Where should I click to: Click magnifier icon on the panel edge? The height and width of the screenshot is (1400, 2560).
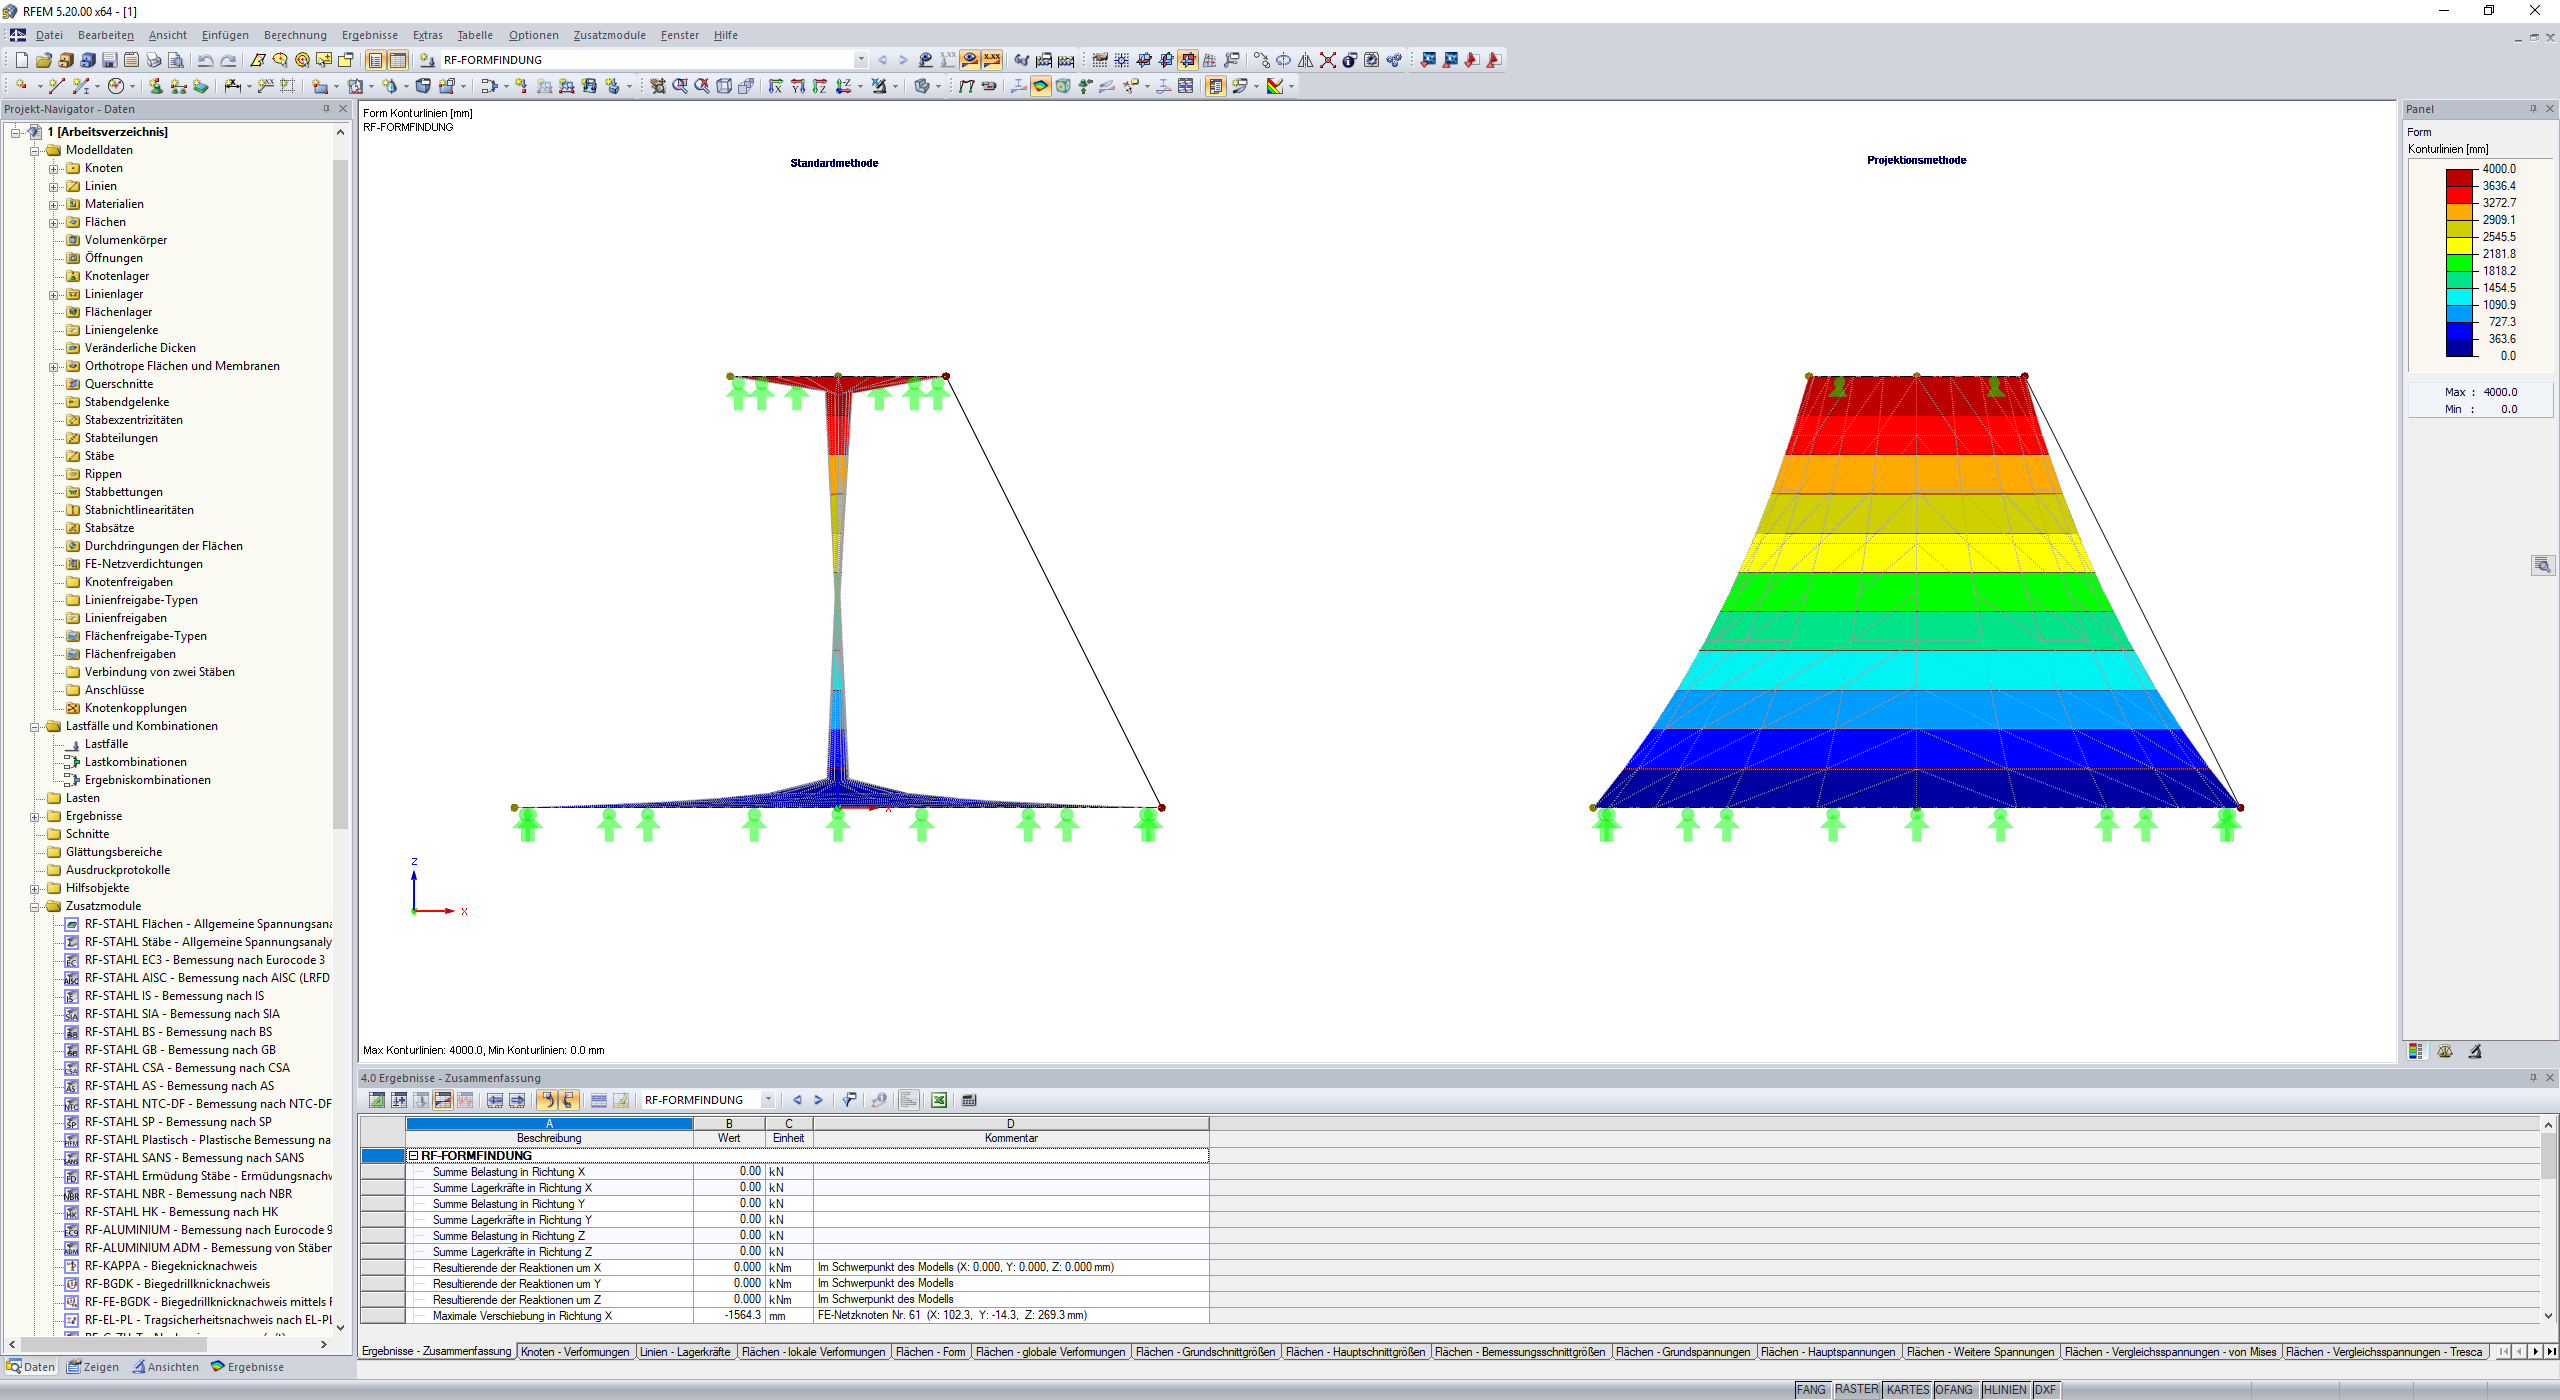[2542, 566]
